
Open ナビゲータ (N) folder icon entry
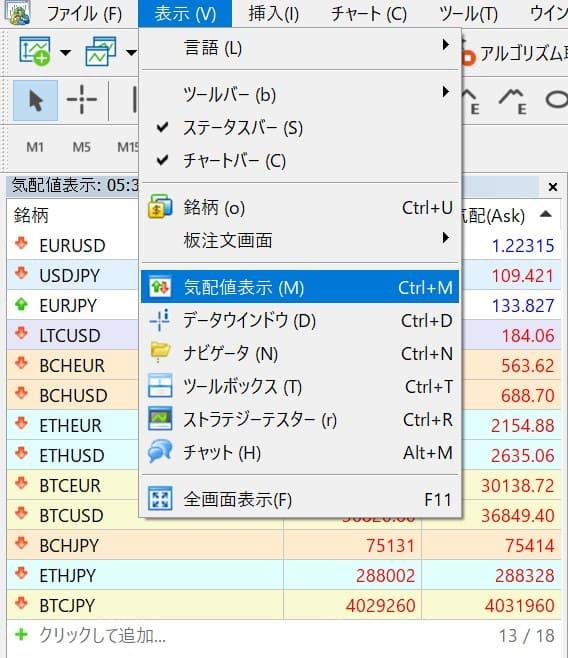click(x=300, y=354)
